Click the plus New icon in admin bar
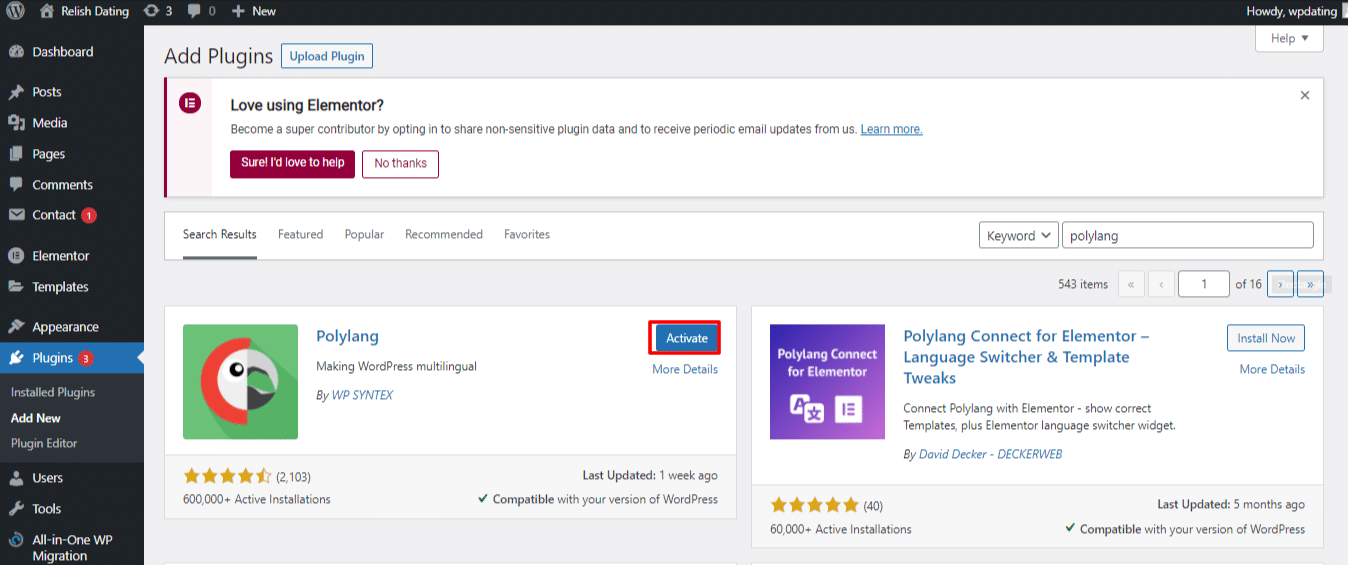 point(238,11)
